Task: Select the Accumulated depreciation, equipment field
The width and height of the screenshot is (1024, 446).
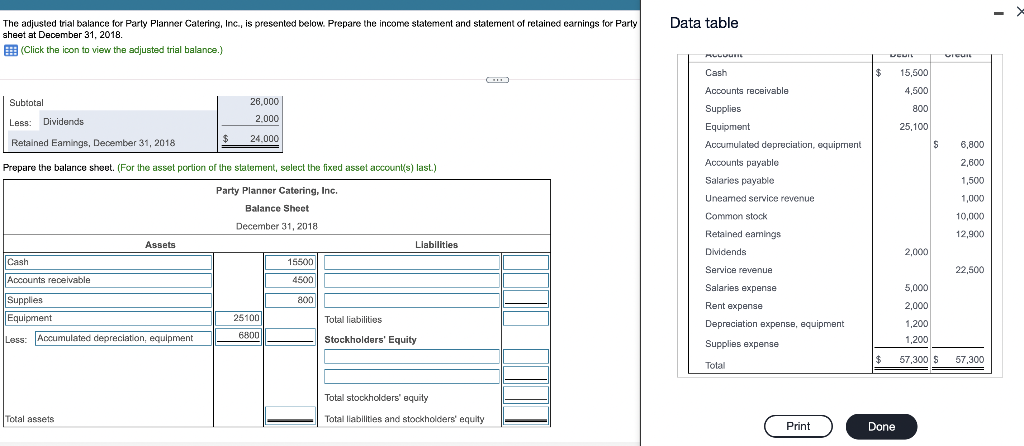Action: pyautogui.click(x=123, y=338)
